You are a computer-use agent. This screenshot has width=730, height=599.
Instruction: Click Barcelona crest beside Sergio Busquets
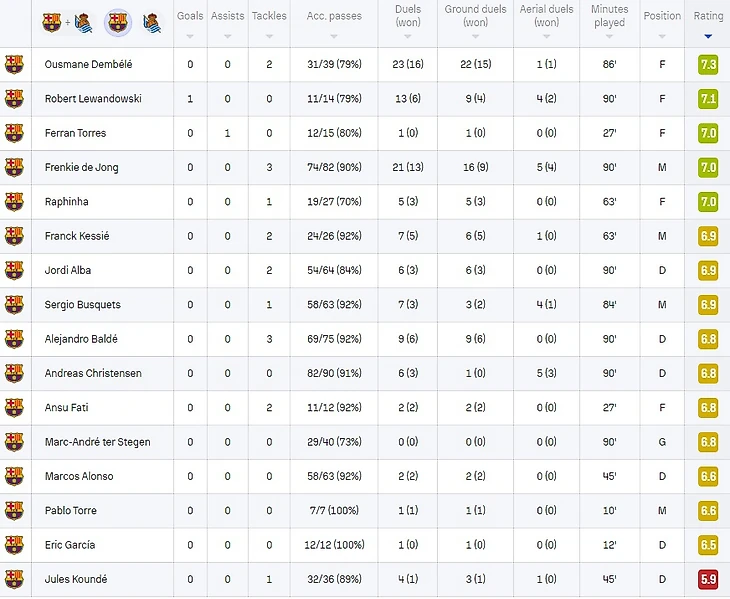[14, 304]
